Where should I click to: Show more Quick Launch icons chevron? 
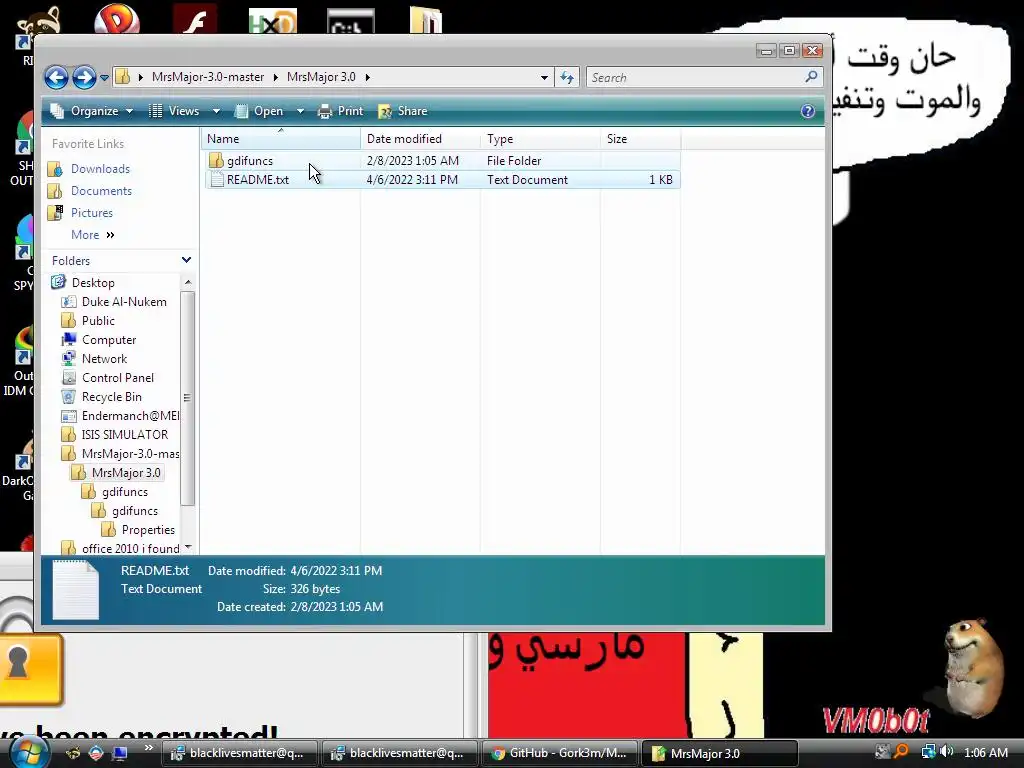pyautogui.click(x=148, y=748)
